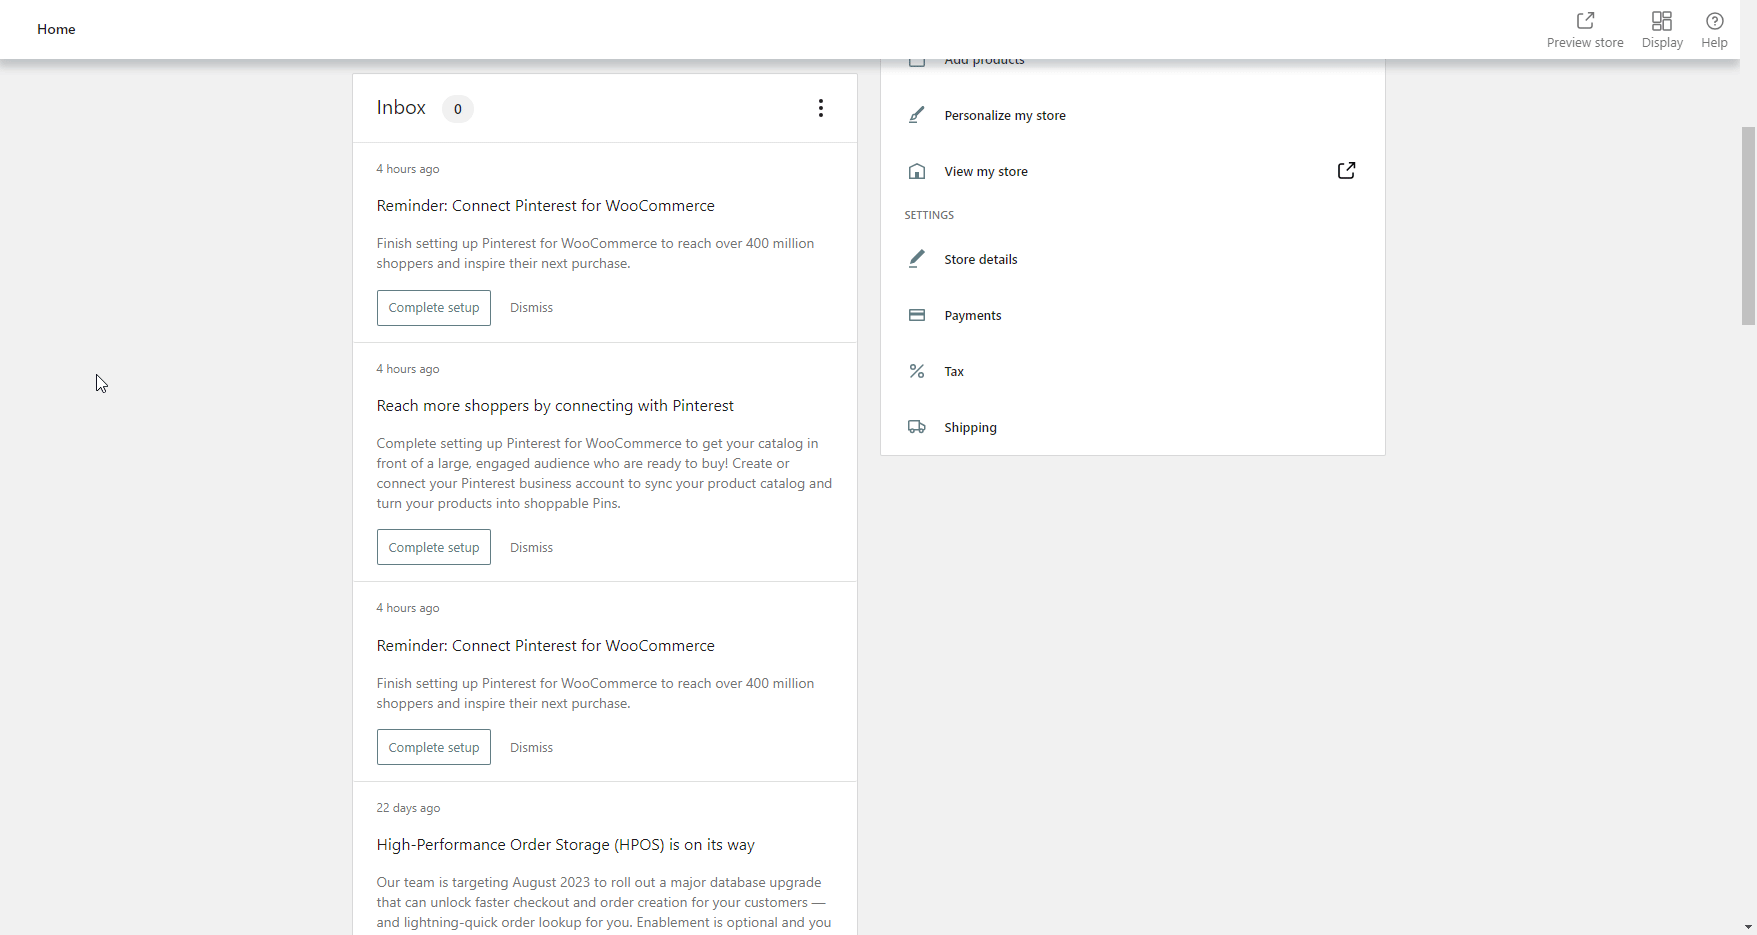The height and width of the screenshot is (935, 1757).
Task: Open Payments settings via the card icon
Action: click(x=917, y=315)
